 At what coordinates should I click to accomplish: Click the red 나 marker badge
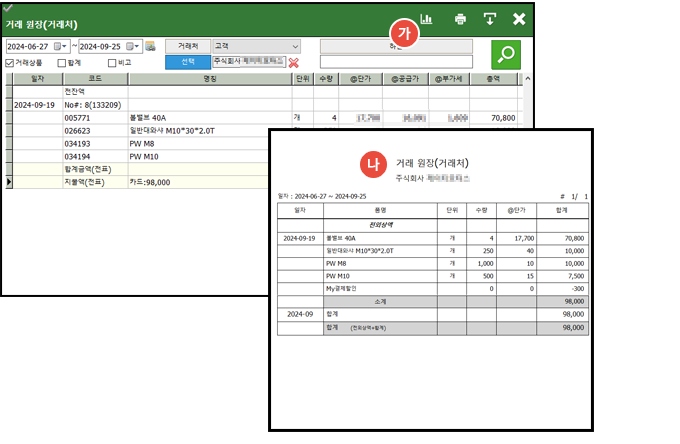(377, 163)
